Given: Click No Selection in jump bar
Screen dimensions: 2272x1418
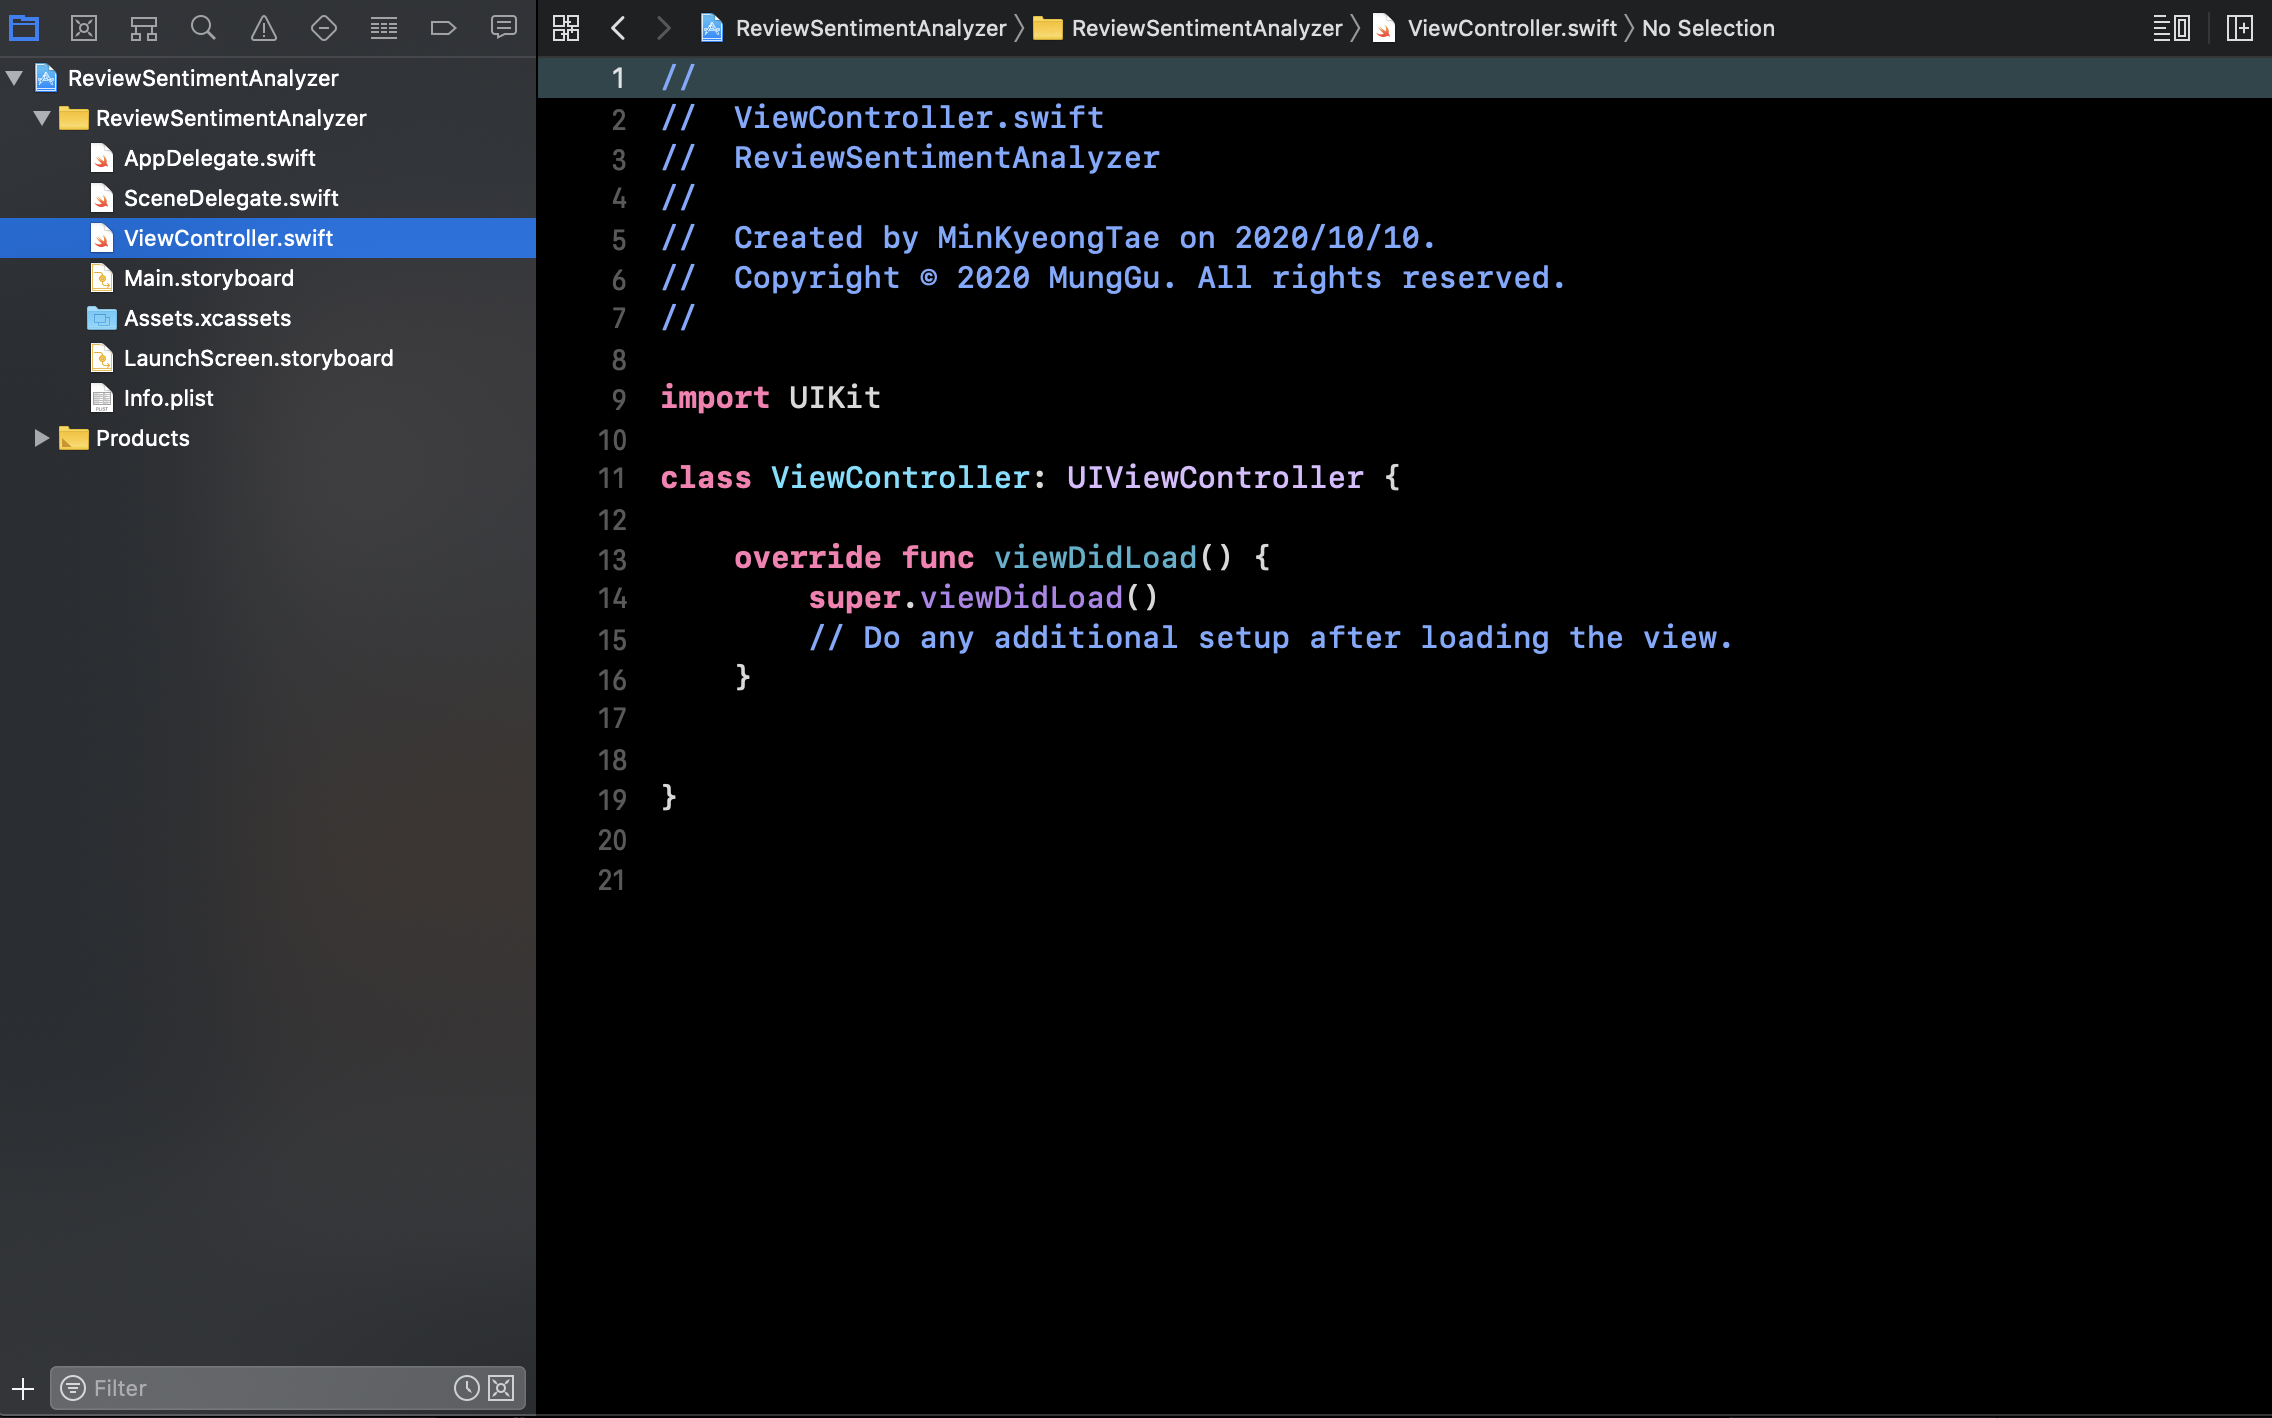Looking at the screenshot, I should pyautogui.click(x=1708, y=28).
